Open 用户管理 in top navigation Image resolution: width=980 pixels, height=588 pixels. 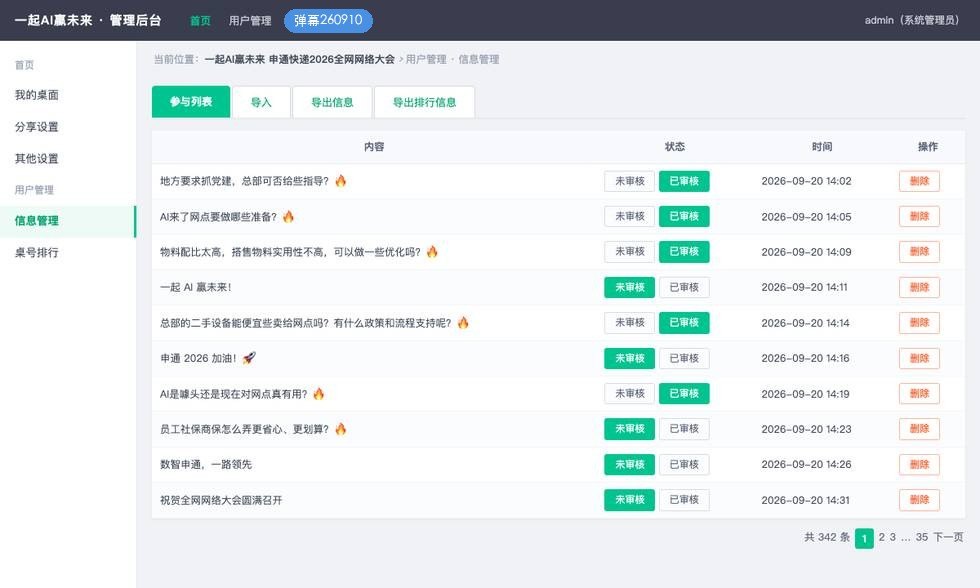tap(250, 21)
